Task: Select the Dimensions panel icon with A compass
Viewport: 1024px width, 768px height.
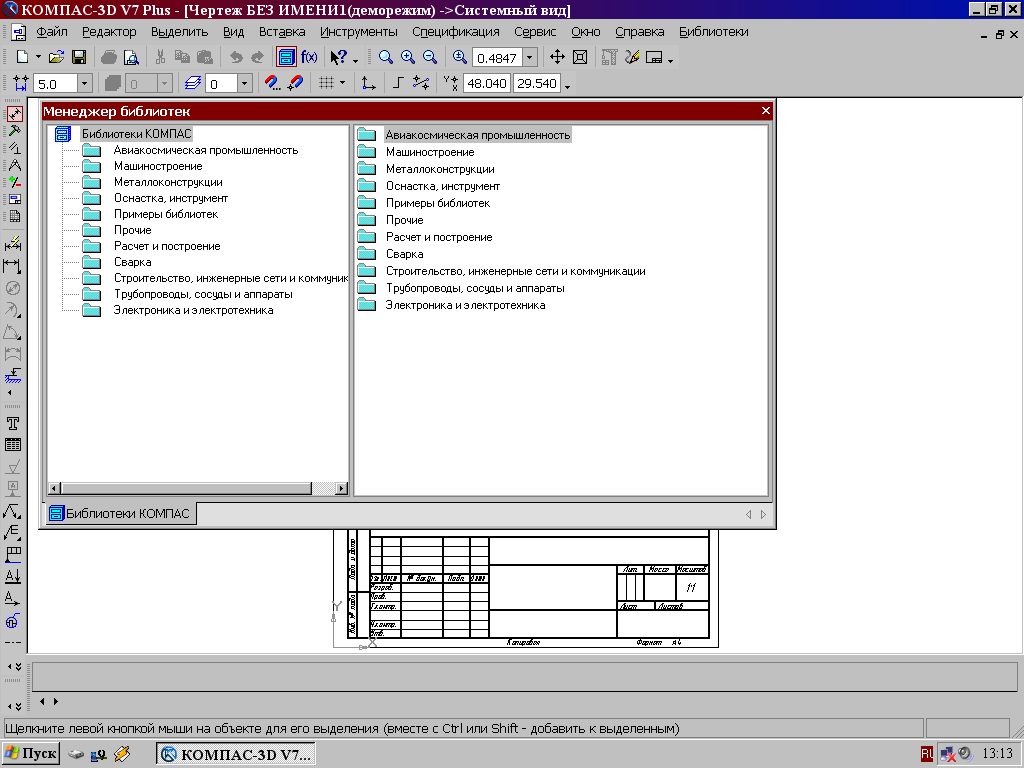Action: 14,165
